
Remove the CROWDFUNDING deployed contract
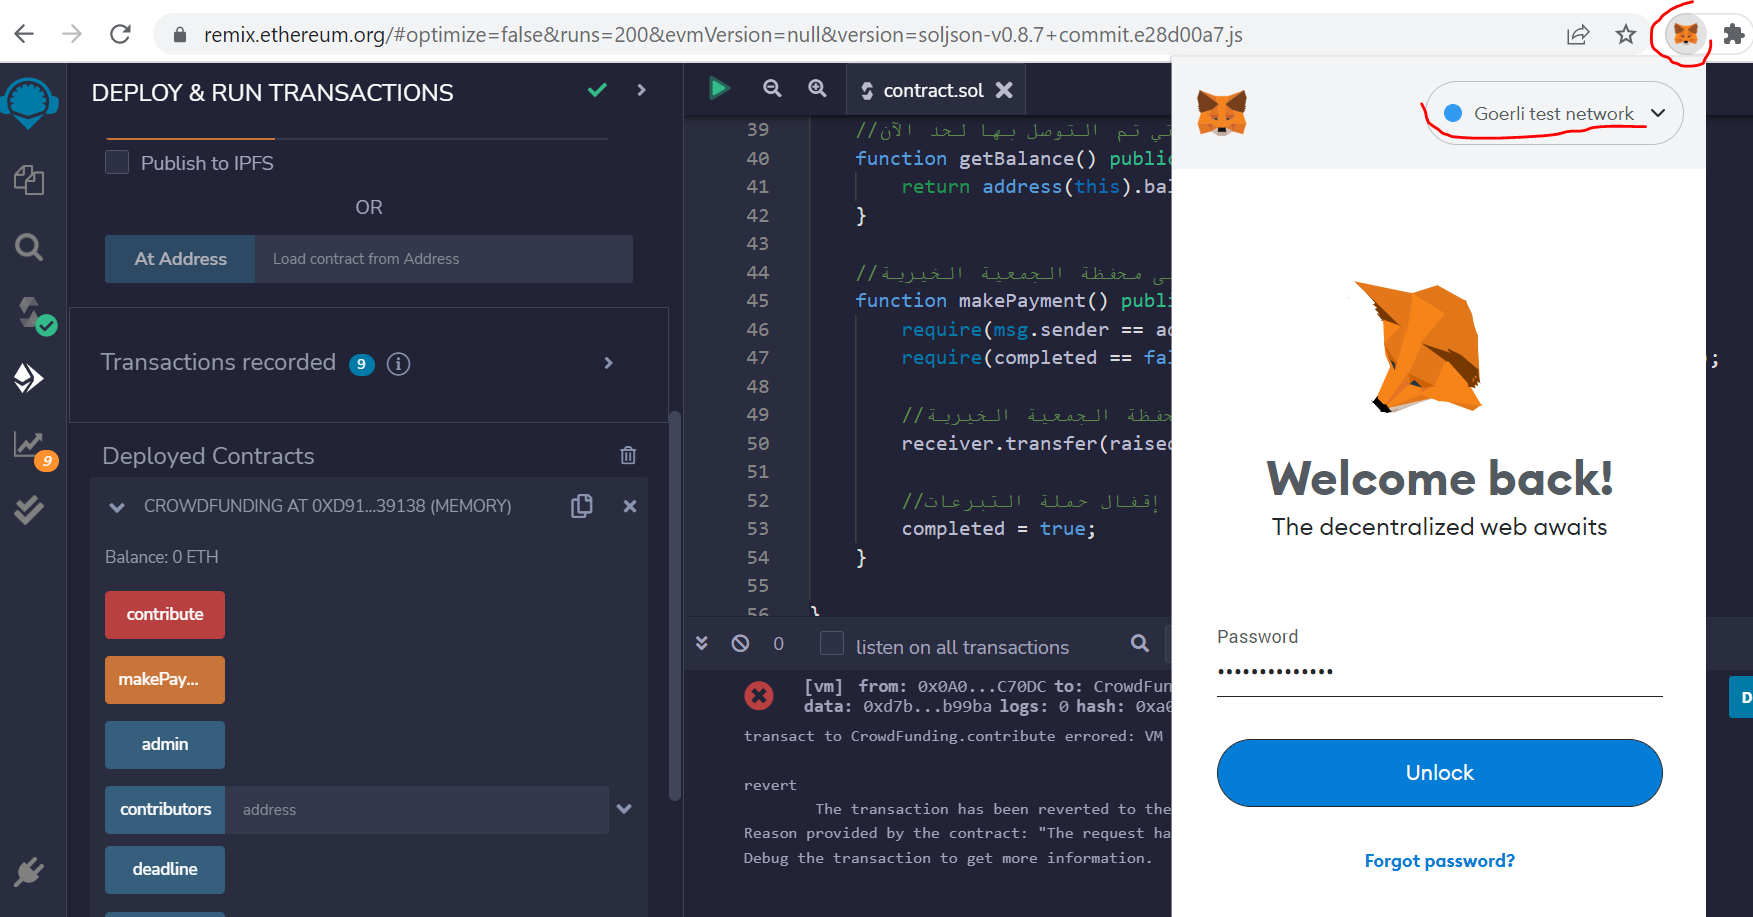click(x=630, y=506)
